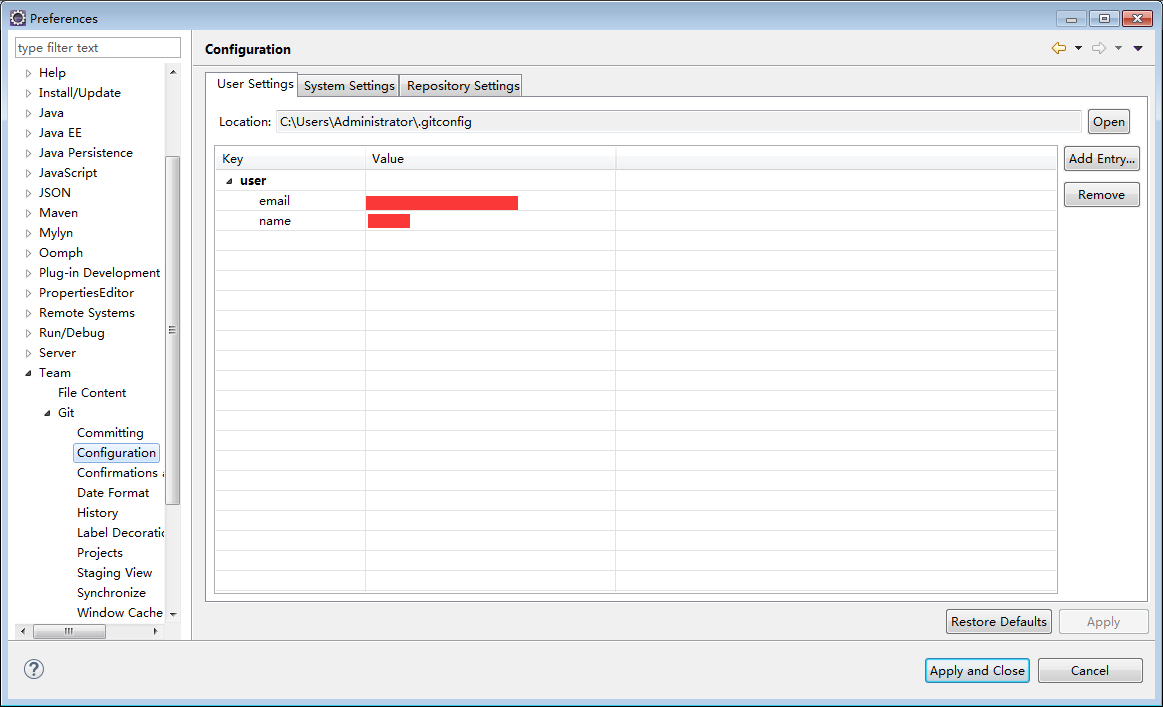Viewport: 1163px width, 707px height.
Task: Click the Cancel button
Action: pos(1090,671)
